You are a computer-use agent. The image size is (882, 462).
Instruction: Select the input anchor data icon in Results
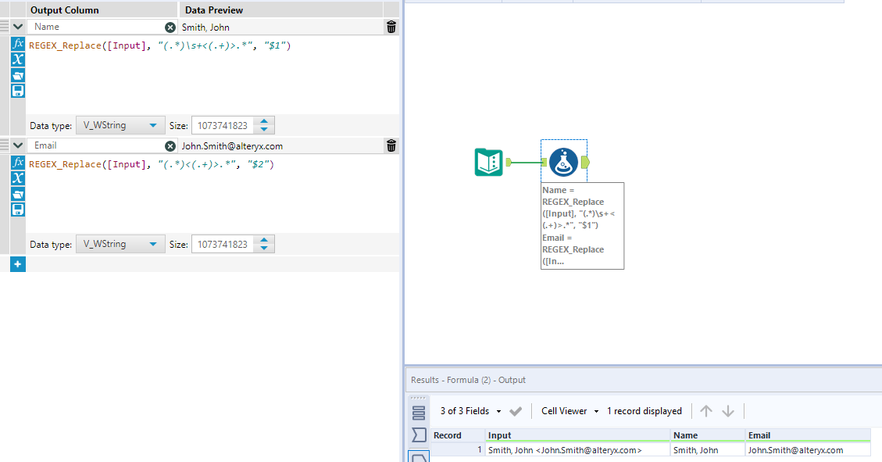tap(419, 434)
